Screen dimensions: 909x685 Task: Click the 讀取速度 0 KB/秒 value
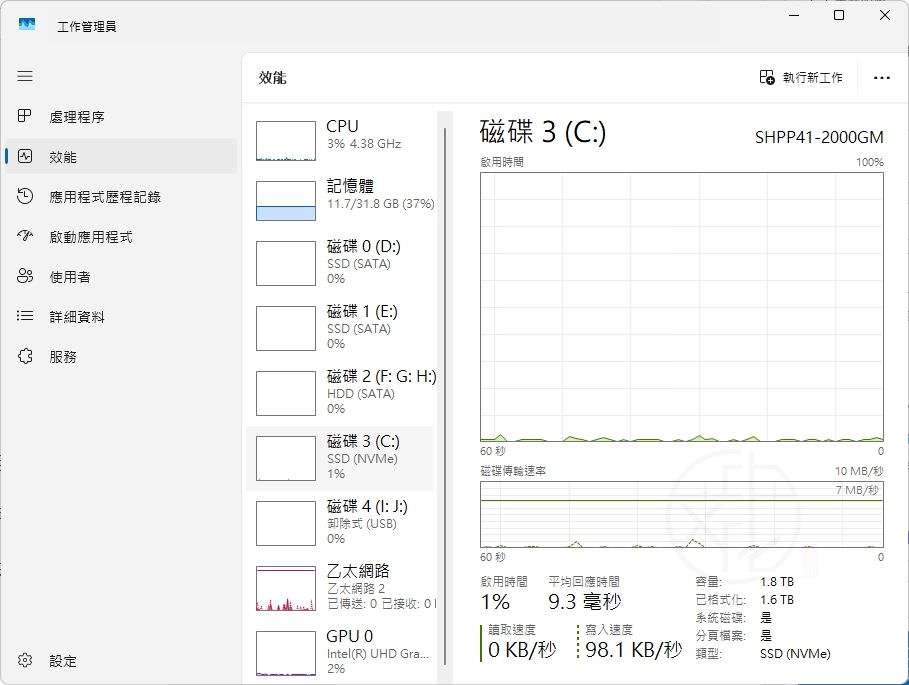(x=522, y=650)
